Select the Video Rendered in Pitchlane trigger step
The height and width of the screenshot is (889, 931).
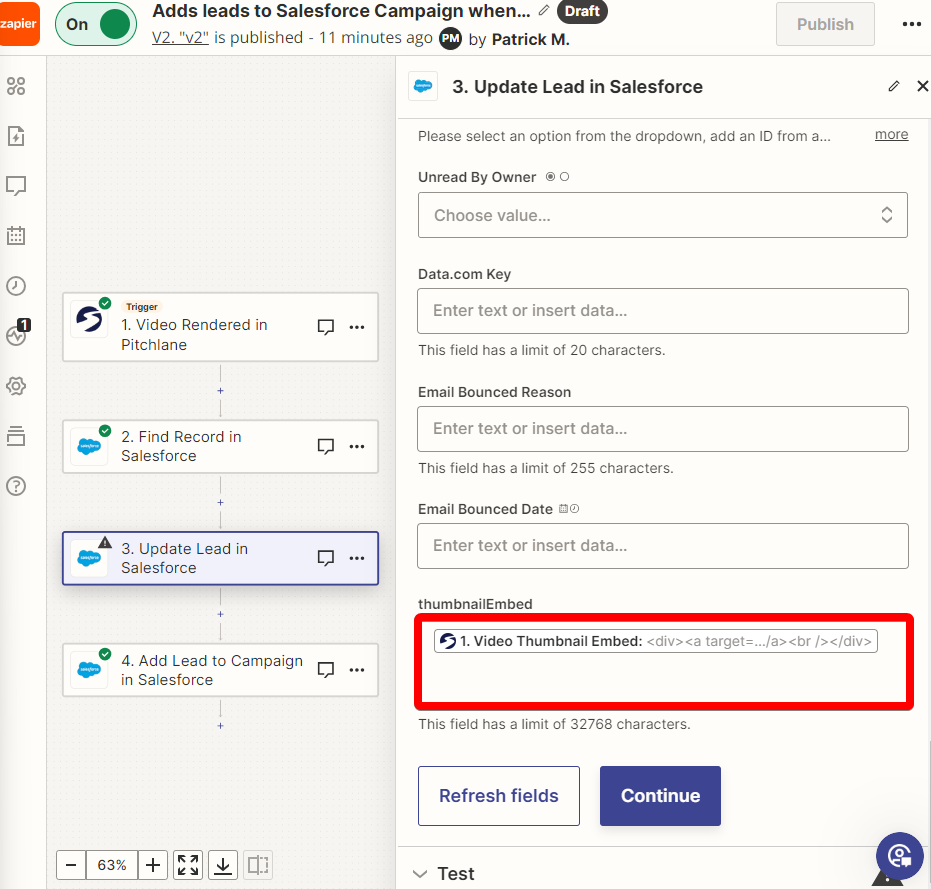point(220,327)
